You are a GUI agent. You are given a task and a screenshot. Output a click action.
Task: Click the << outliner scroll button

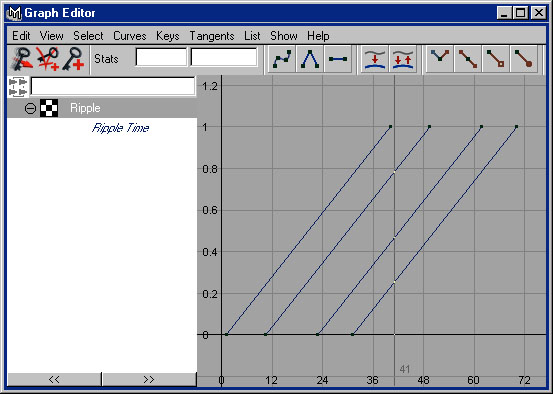(54, 379)
